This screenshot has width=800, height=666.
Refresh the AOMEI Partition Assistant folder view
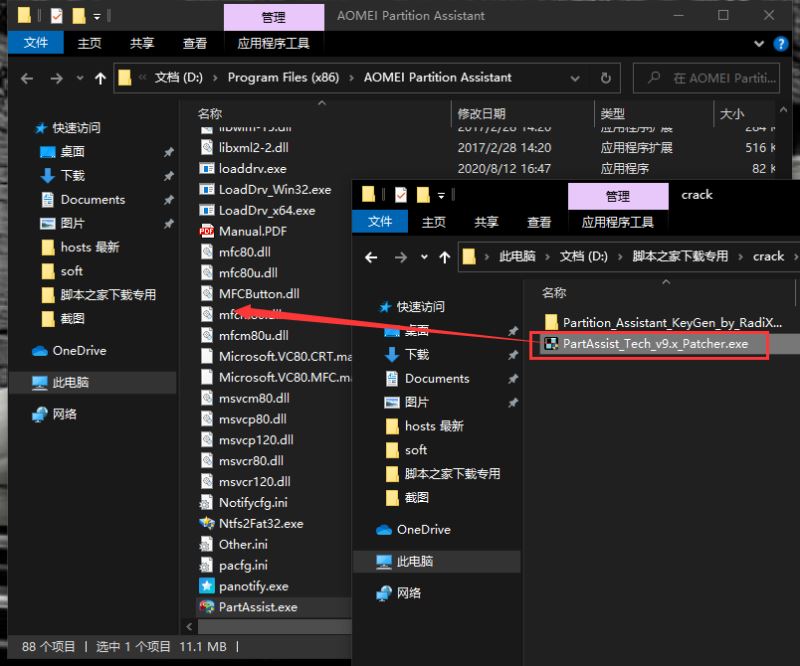[x=606, y=78]
